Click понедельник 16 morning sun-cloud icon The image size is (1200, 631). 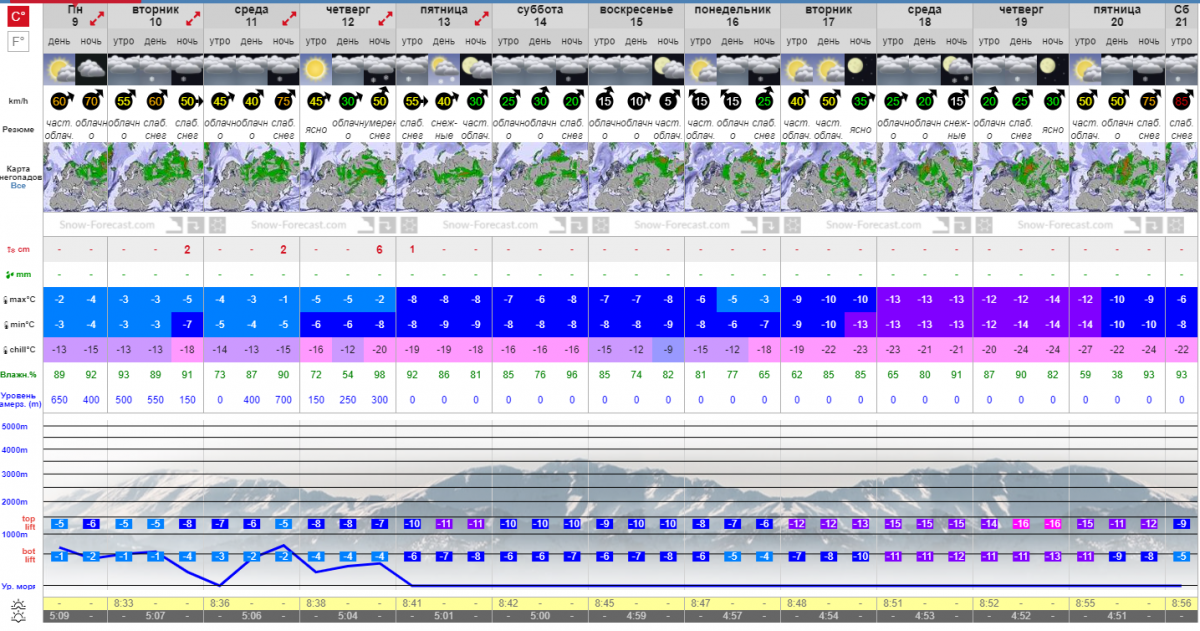coord(701,69)
